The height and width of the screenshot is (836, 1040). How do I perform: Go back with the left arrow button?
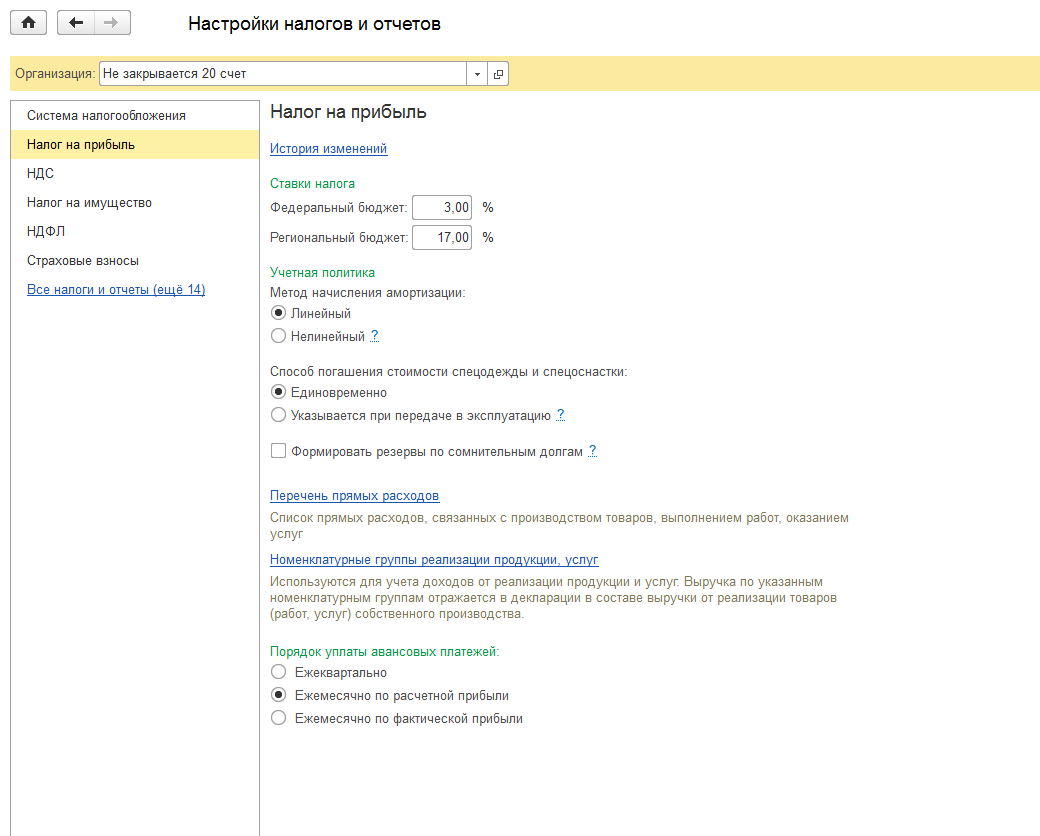click(76, 22)
